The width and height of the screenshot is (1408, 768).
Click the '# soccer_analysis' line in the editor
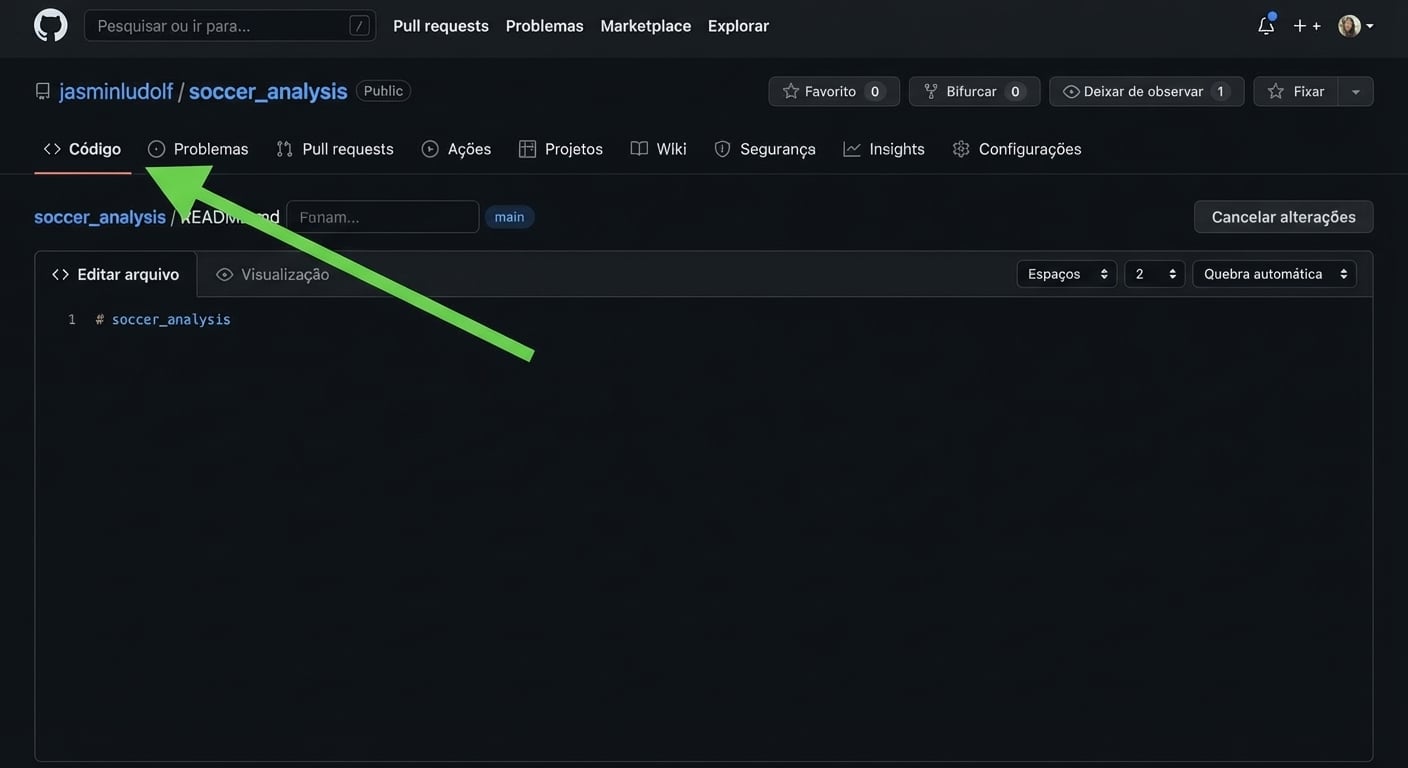164,320
